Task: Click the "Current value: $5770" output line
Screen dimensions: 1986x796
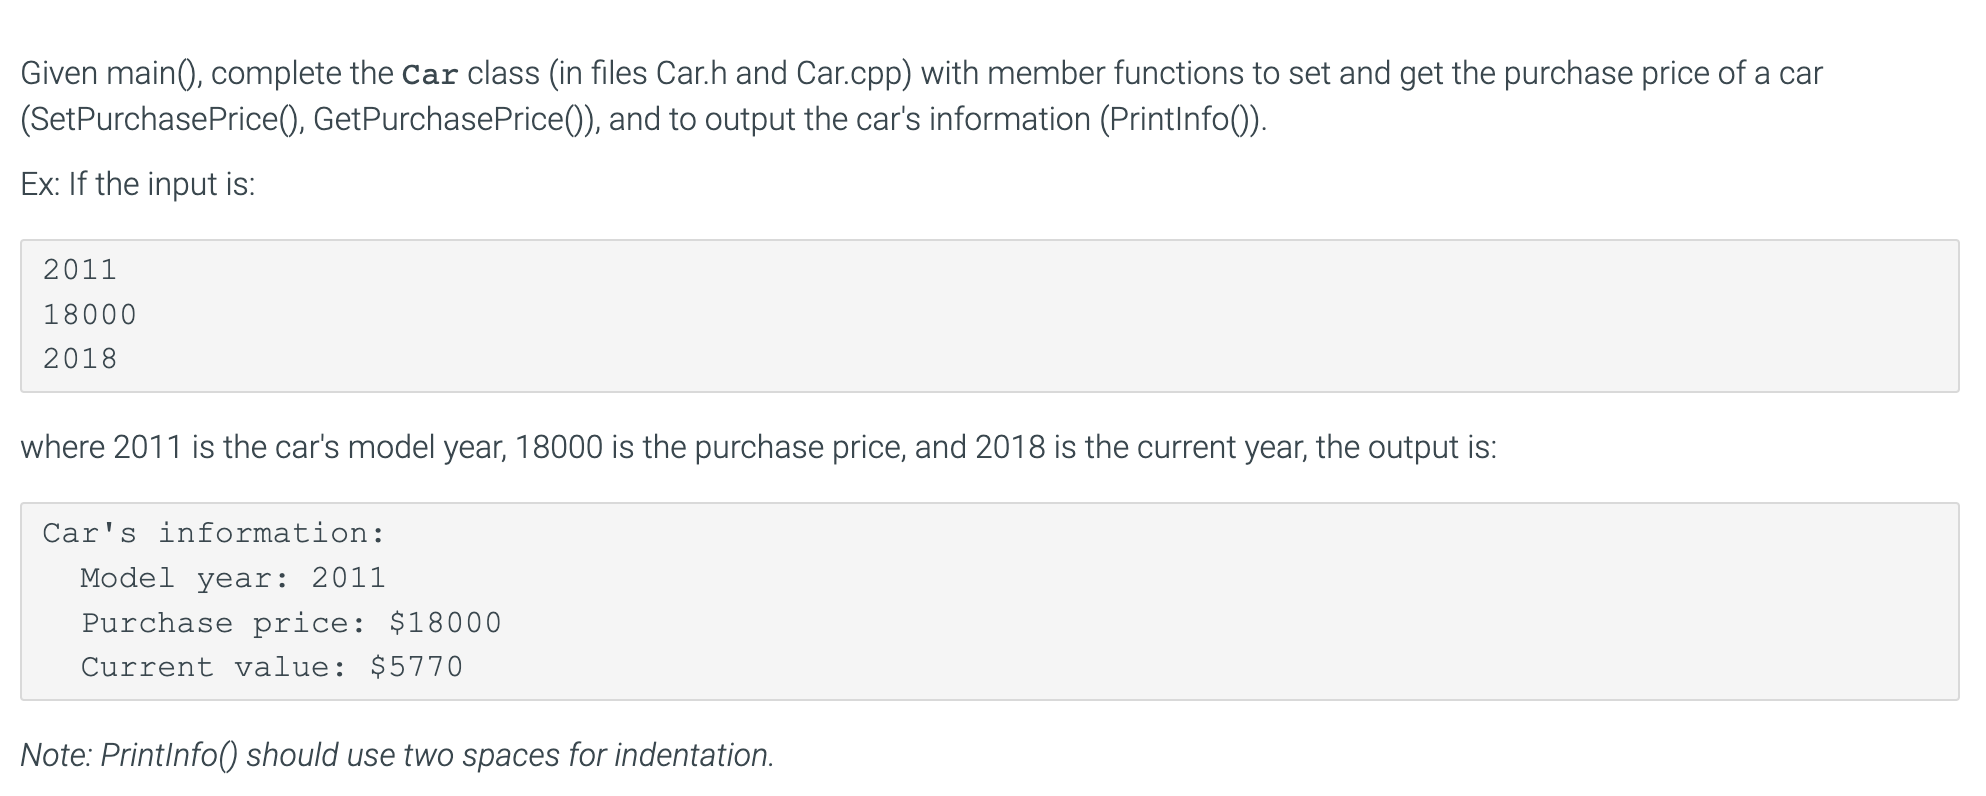Action: tap(272, 667)
